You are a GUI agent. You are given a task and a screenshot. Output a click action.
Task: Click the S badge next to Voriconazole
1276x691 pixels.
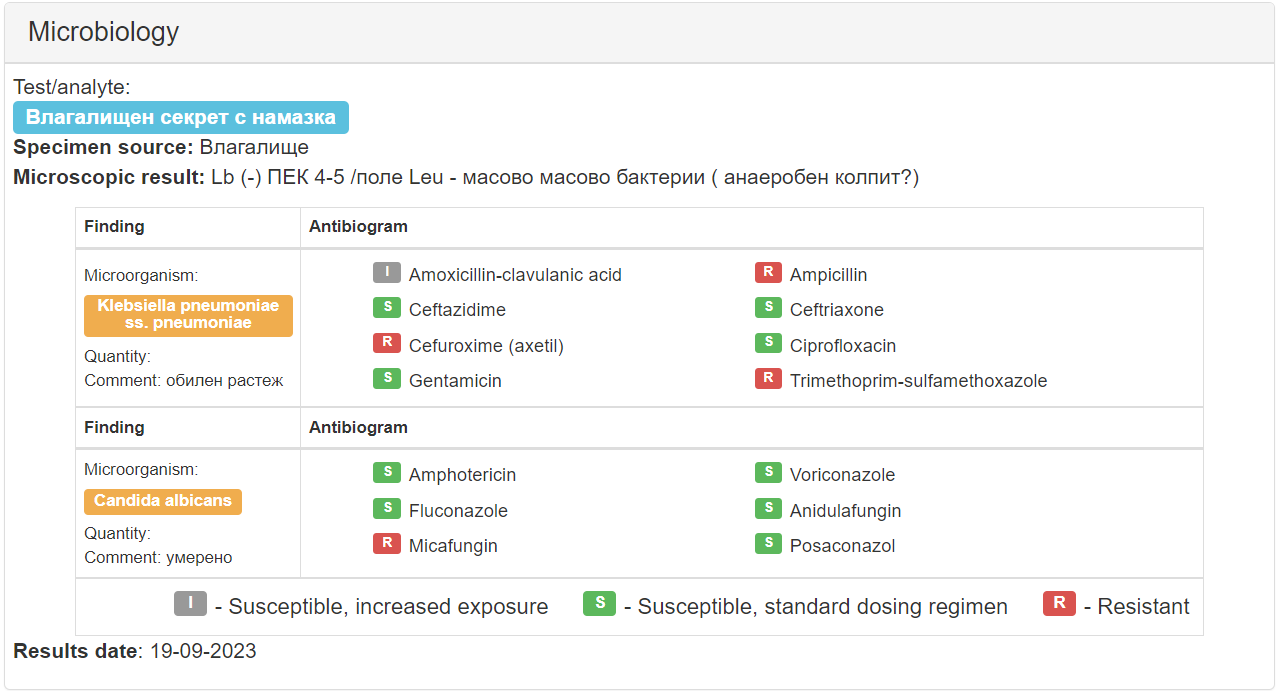click(x=768, y=473)
